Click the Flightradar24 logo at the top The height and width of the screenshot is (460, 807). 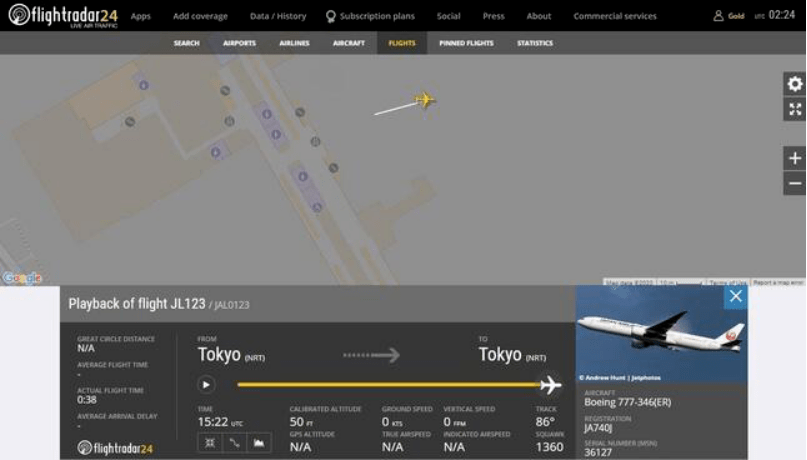pos(63,15)
